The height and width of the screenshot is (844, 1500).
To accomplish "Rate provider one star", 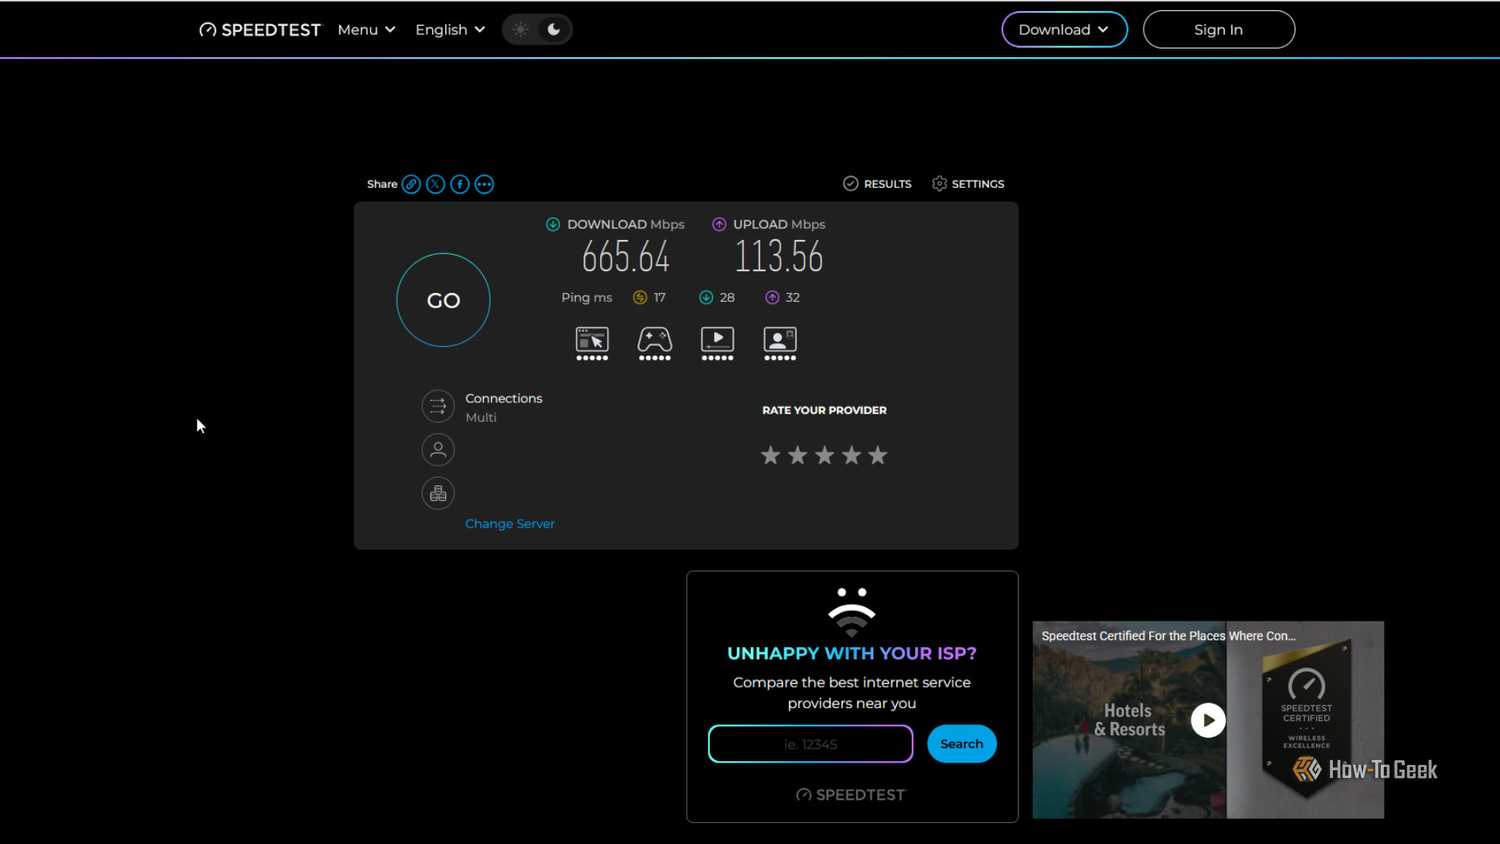I will 770,456.
